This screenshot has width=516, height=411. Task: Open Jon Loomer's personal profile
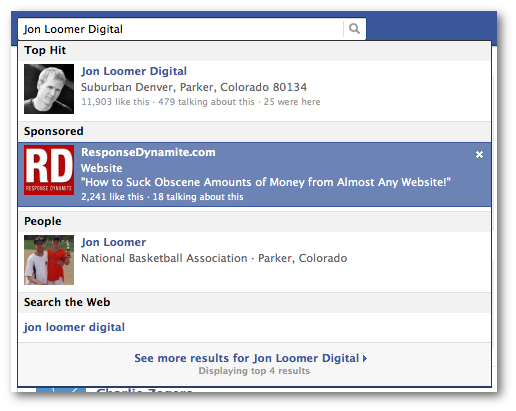pos(113,242)
